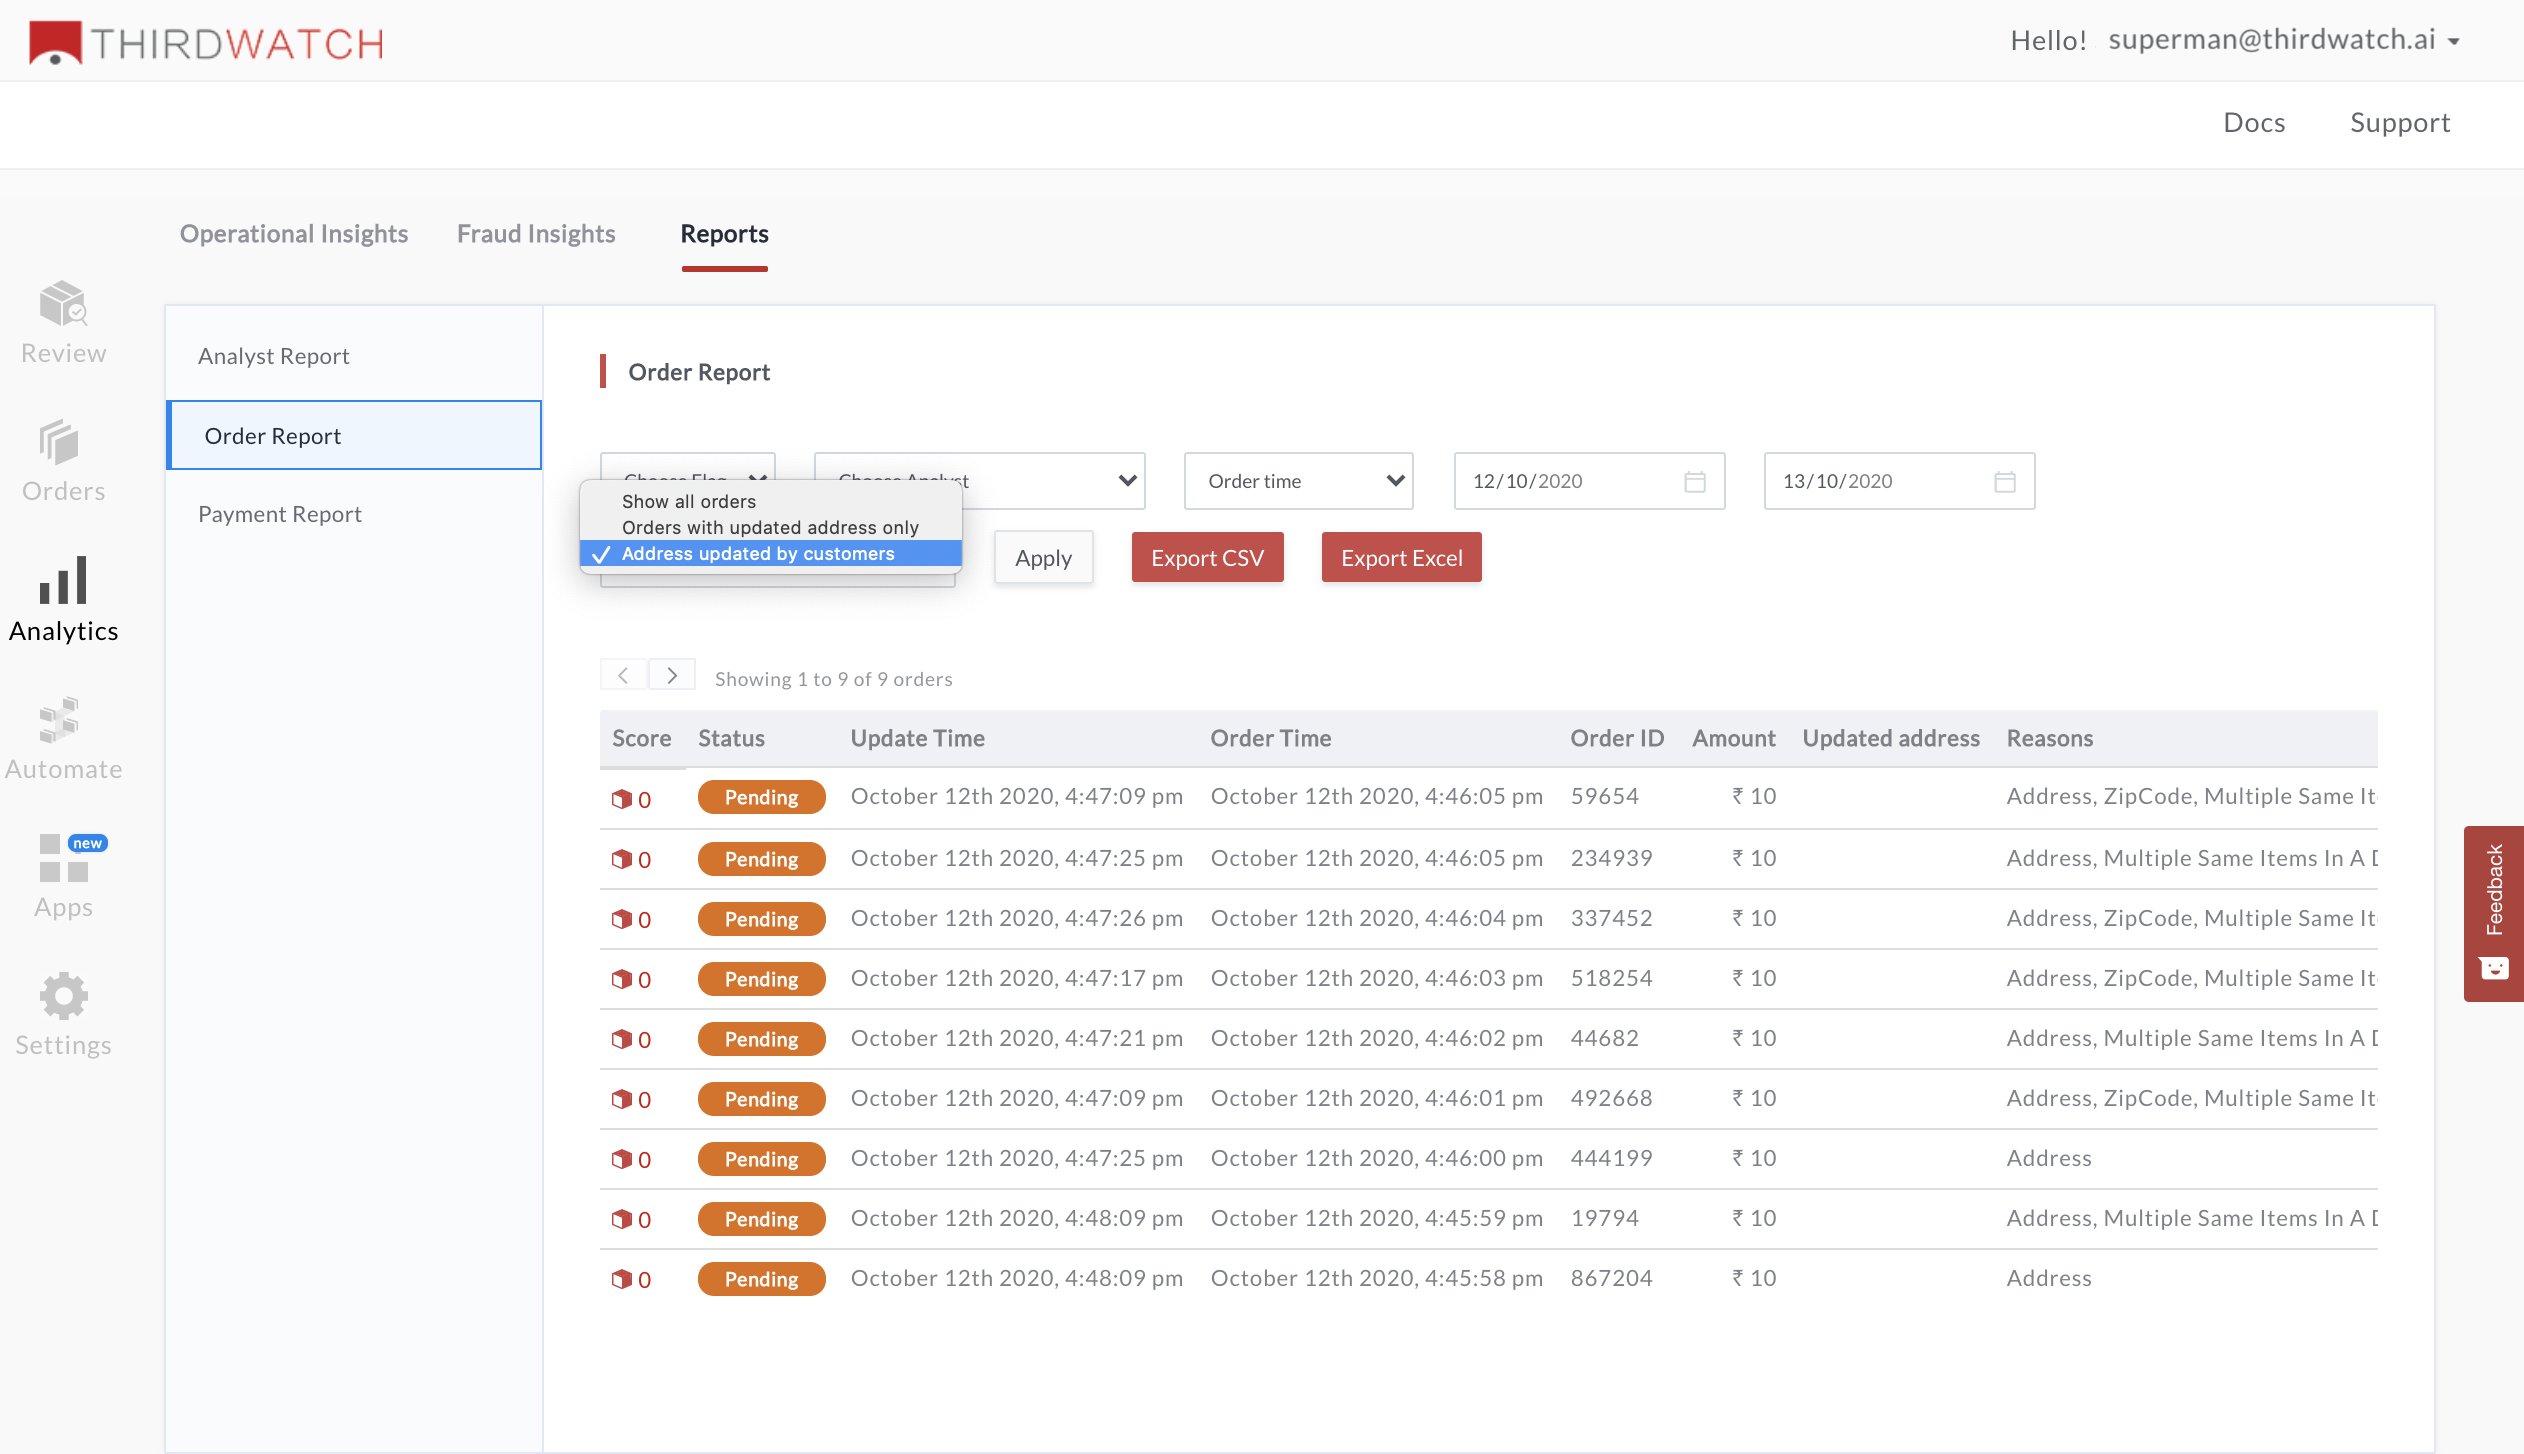
Task: Click Export Excel button
Action: 1401,557
